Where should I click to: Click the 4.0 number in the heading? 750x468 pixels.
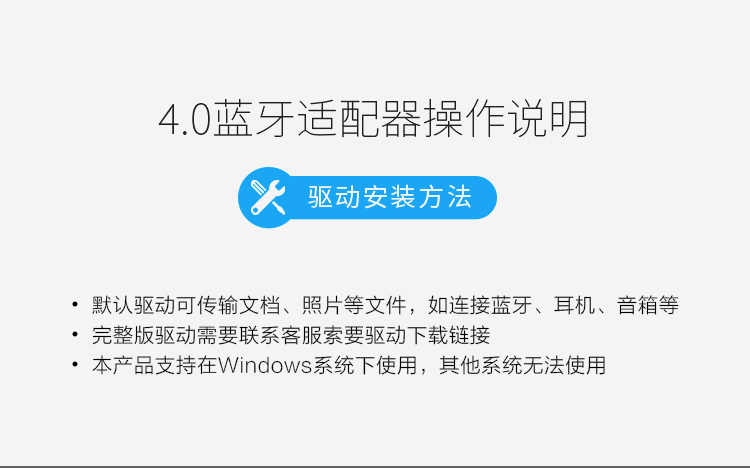pos(185,120)
